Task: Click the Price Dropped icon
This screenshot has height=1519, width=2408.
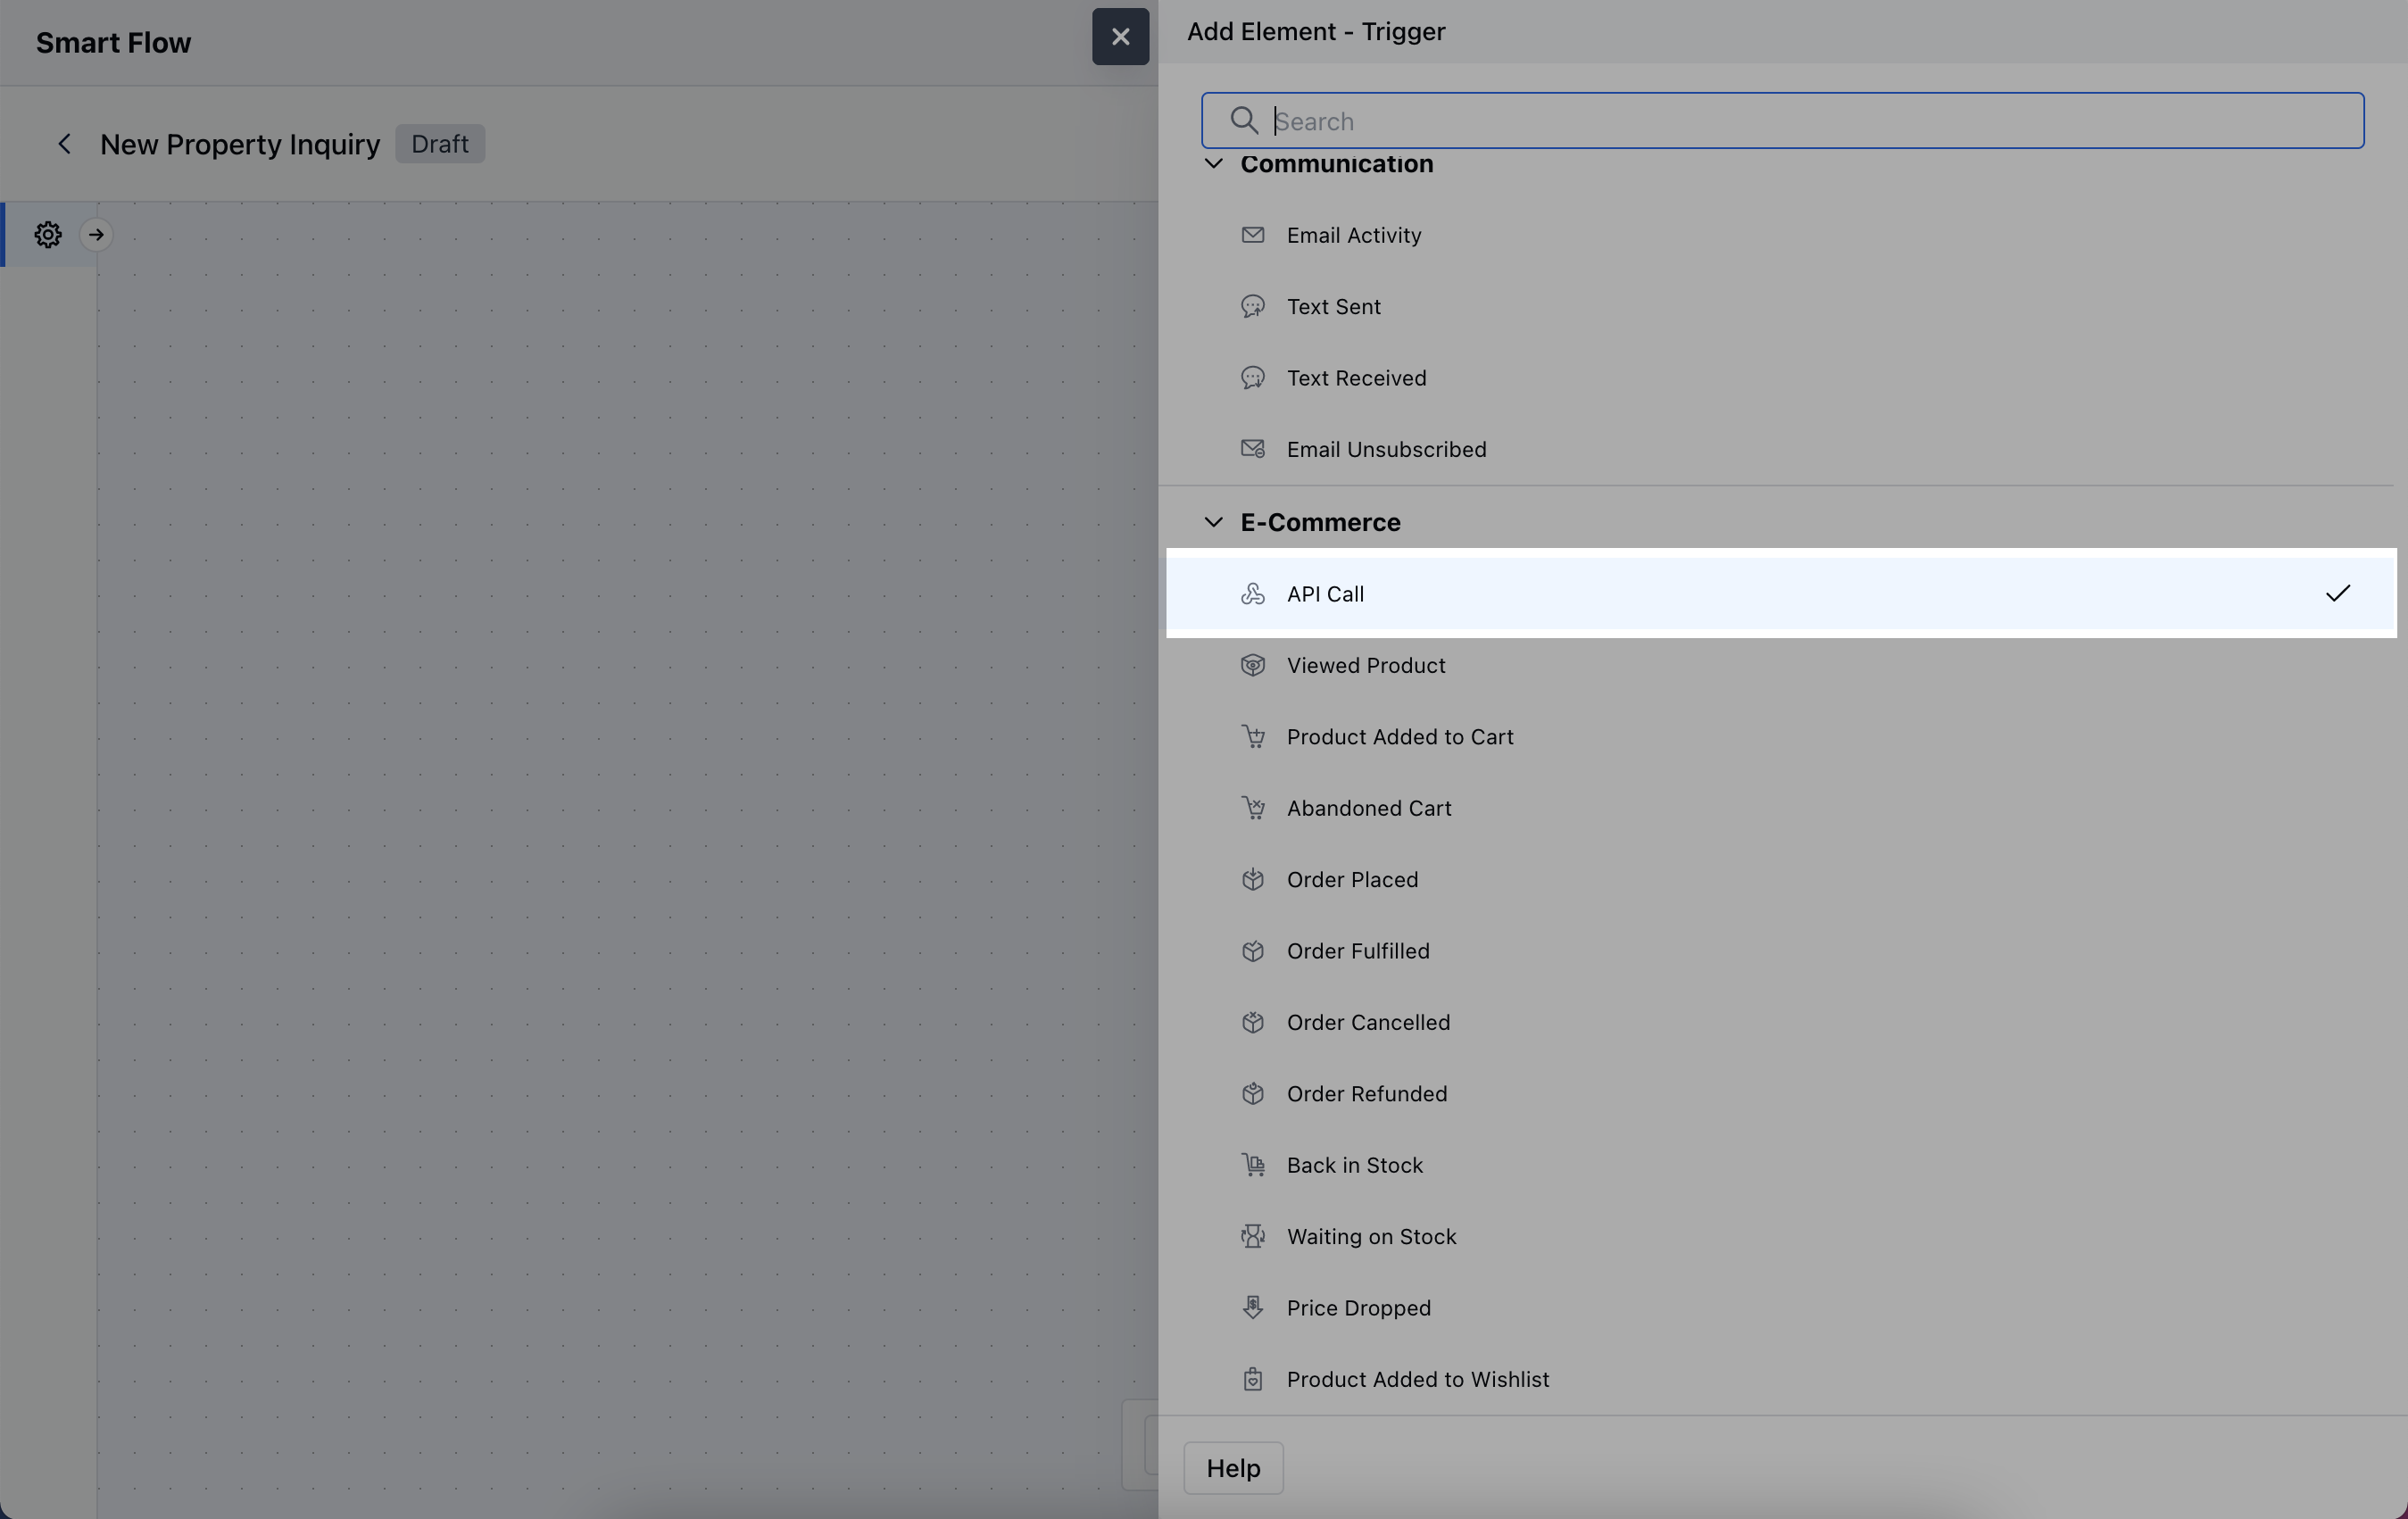Action: pos(1252,1308)
